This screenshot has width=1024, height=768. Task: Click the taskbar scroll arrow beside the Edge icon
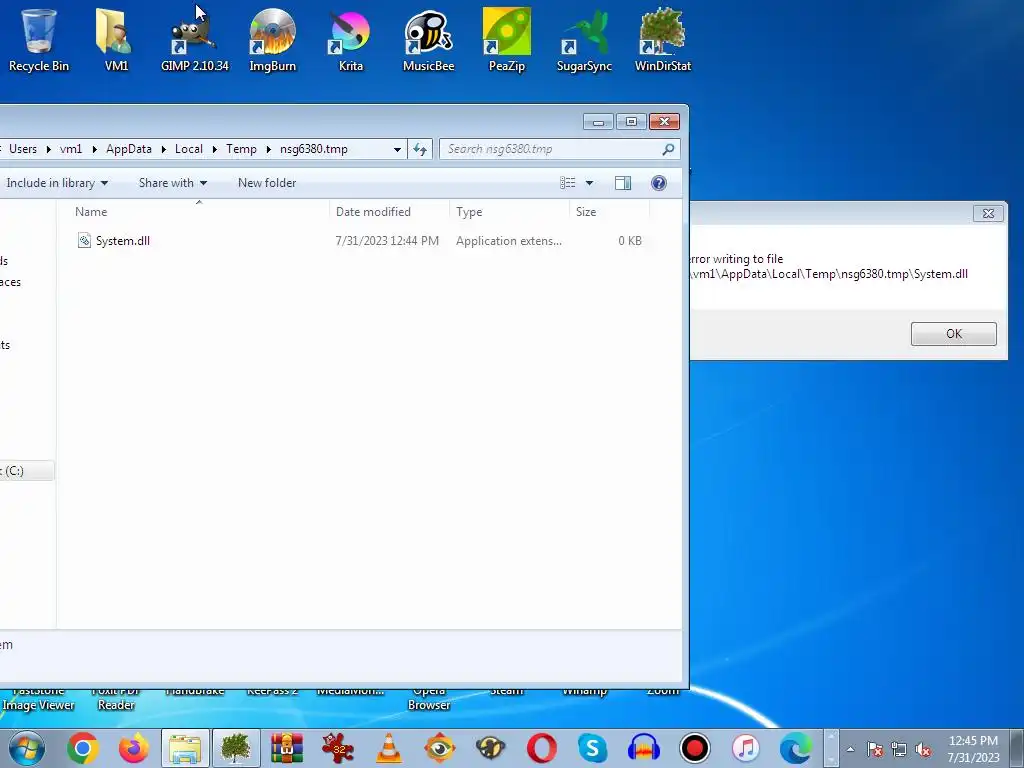pyautogui.click(x=831, y=748)
